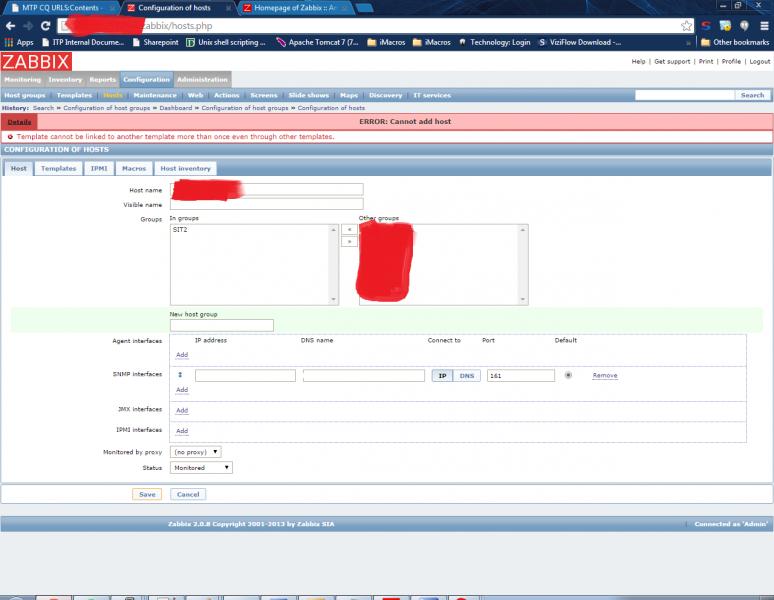
Task: Toggle SNMP connect-to option to DNS
Action: [467, 375]
